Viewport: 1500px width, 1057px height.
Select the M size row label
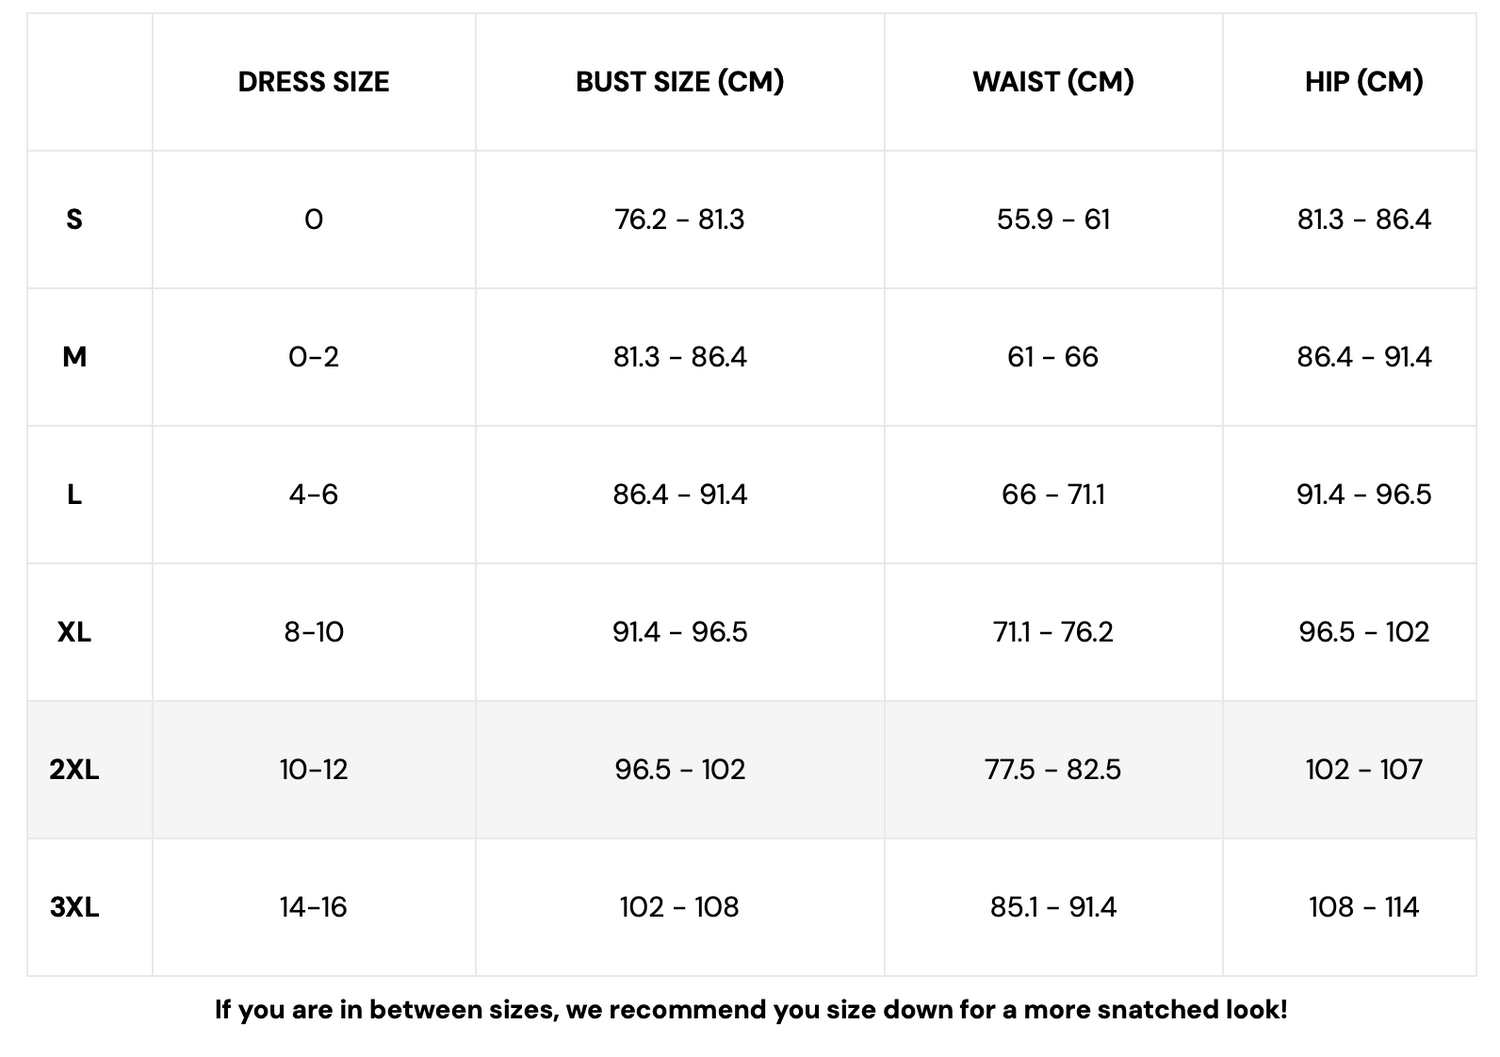tap(74, 357)
